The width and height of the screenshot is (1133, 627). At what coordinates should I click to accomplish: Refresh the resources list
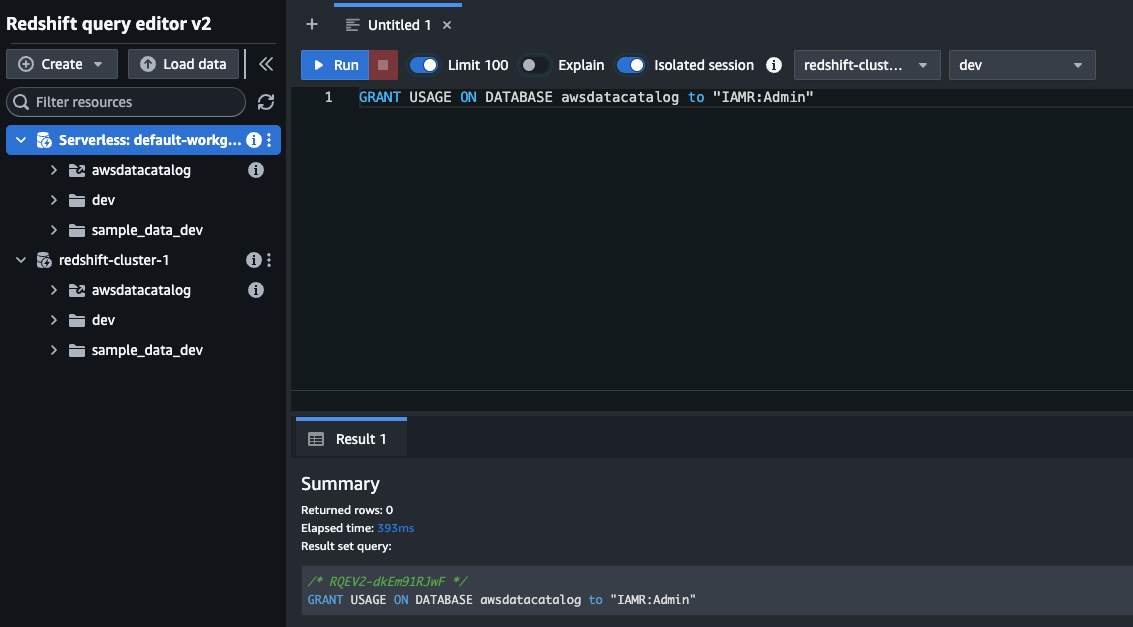click(x=266, y=102)
